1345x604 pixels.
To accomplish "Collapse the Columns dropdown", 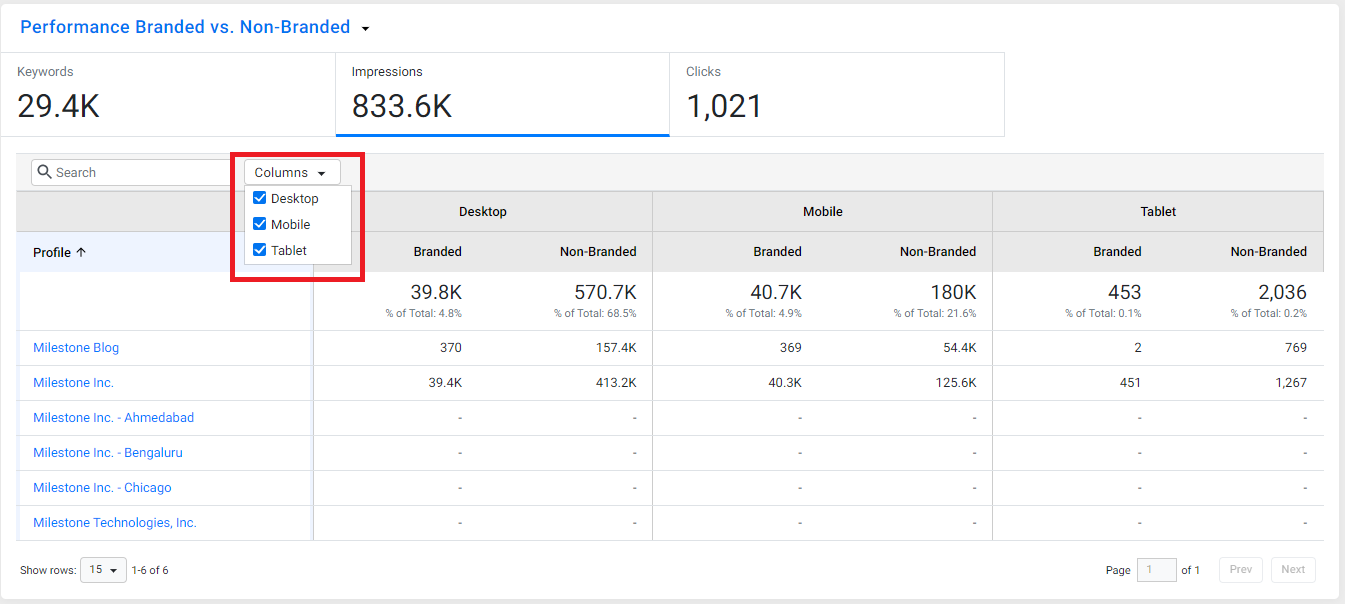I will [292, 172].
